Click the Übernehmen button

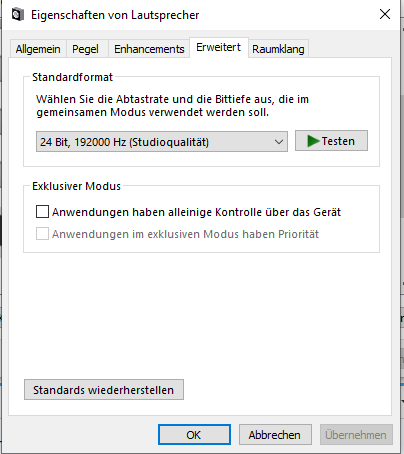356,434
